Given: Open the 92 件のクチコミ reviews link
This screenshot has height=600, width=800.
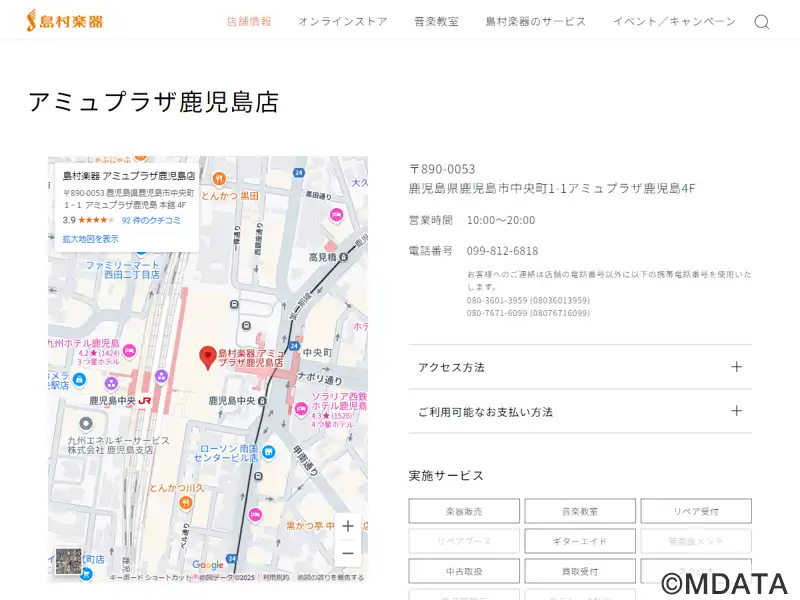Looking at the screenshot, I should pyautogui.click(x=151, y=220).
